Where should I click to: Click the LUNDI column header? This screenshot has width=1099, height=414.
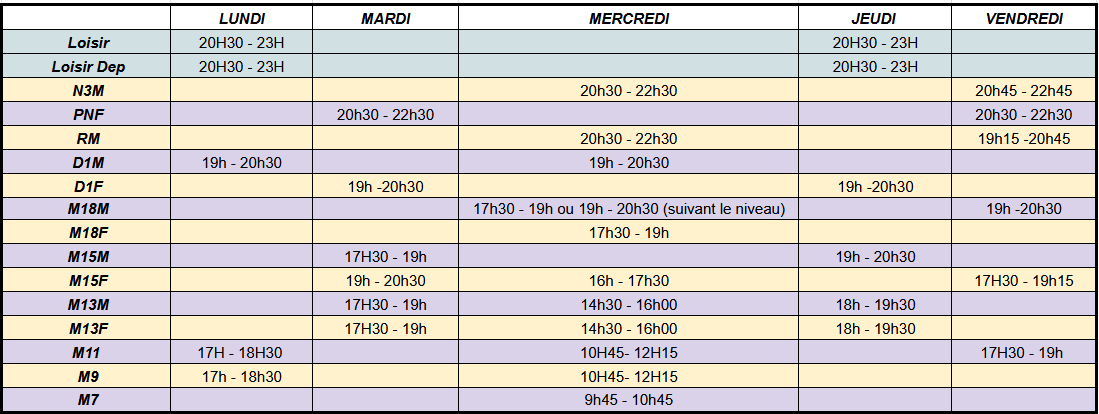tap(242, 19)
